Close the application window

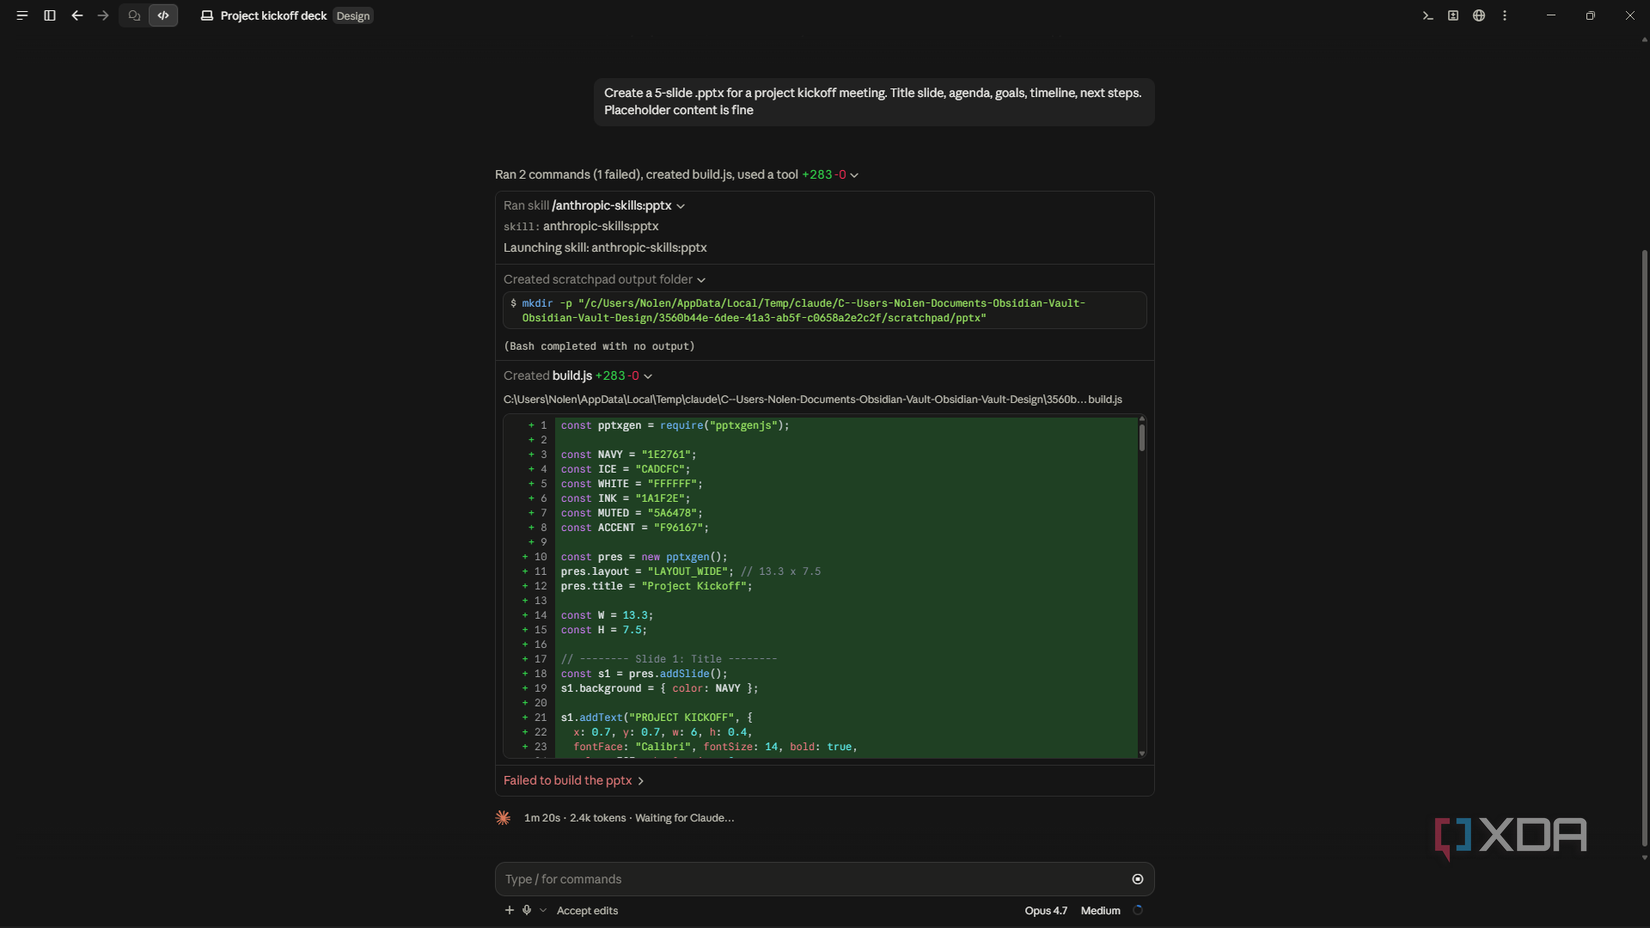tap(1629, 16)
